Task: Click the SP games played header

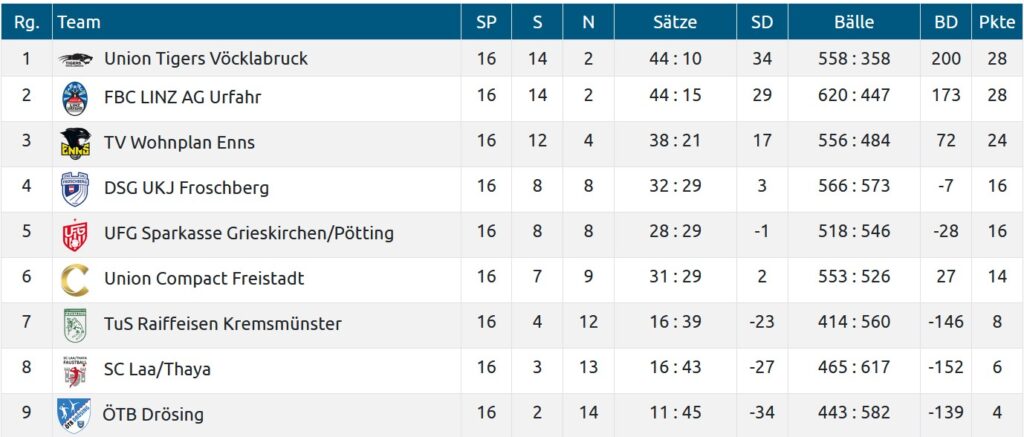Action: click(x=486, y=22)
